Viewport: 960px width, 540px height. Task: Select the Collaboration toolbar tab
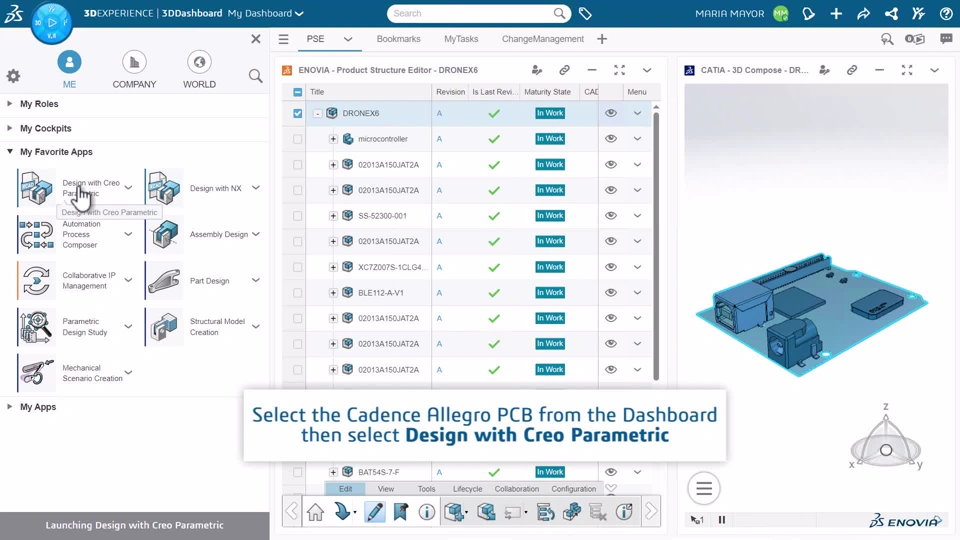[517, 489]
